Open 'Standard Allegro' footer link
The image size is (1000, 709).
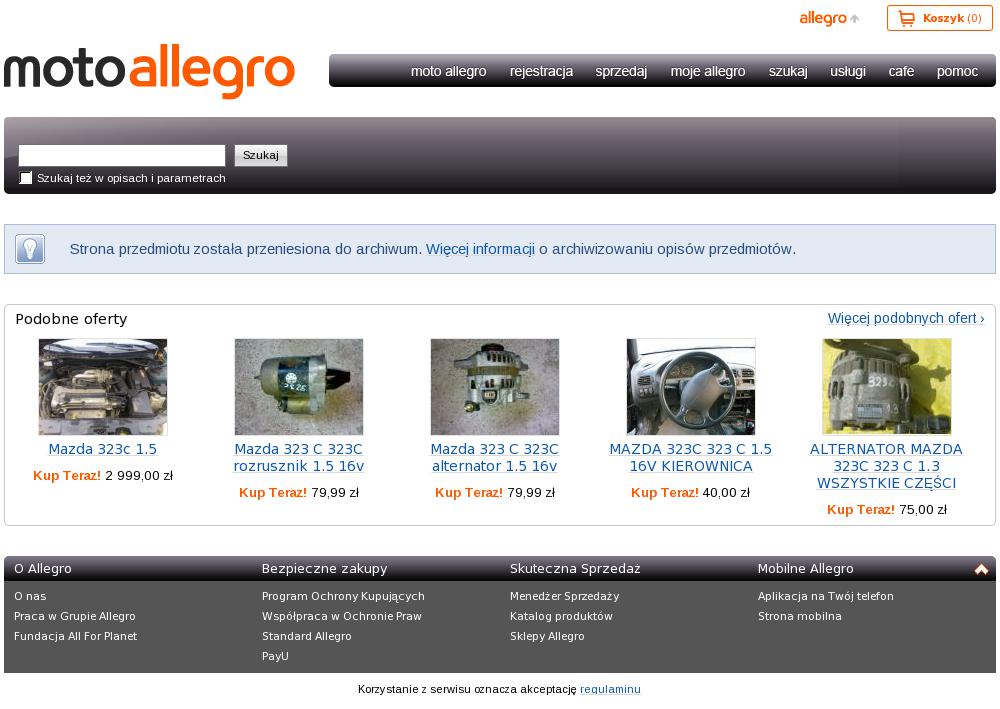tap(307, 636)
